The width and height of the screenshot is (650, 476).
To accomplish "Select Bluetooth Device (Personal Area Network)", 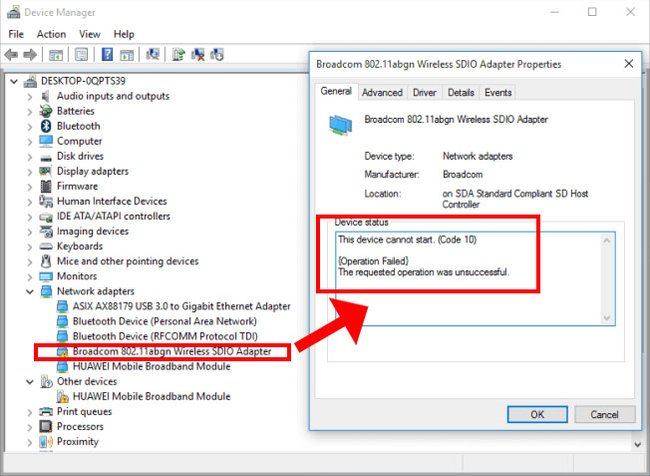I will tap(165, 321).
